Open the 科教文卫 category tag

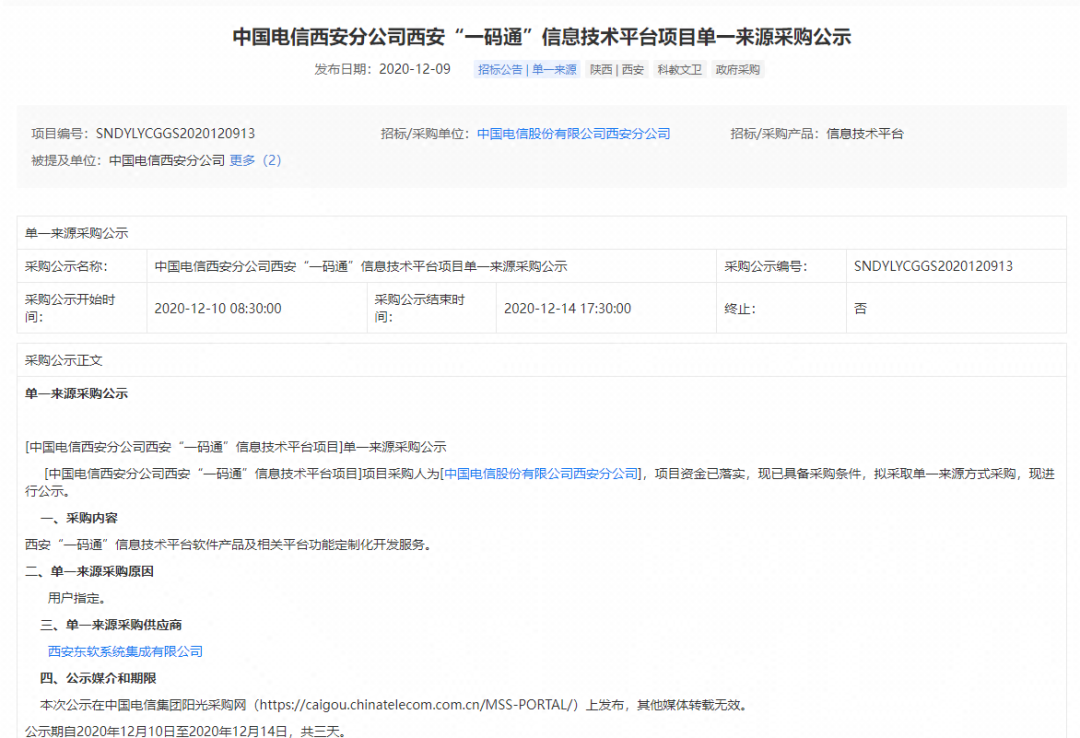679,70
